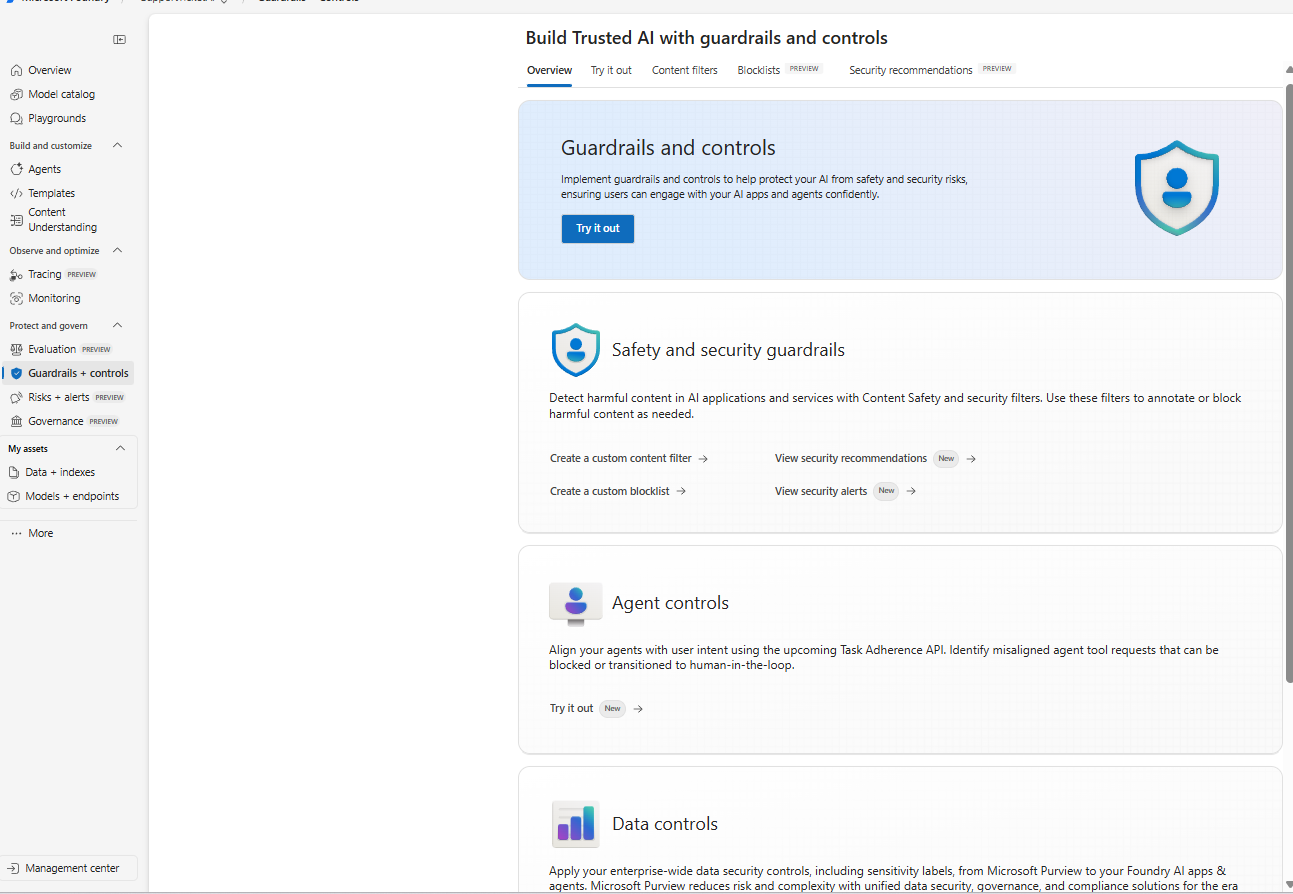
Task: Collapse the My assets section
Action: tap(120, 449)
